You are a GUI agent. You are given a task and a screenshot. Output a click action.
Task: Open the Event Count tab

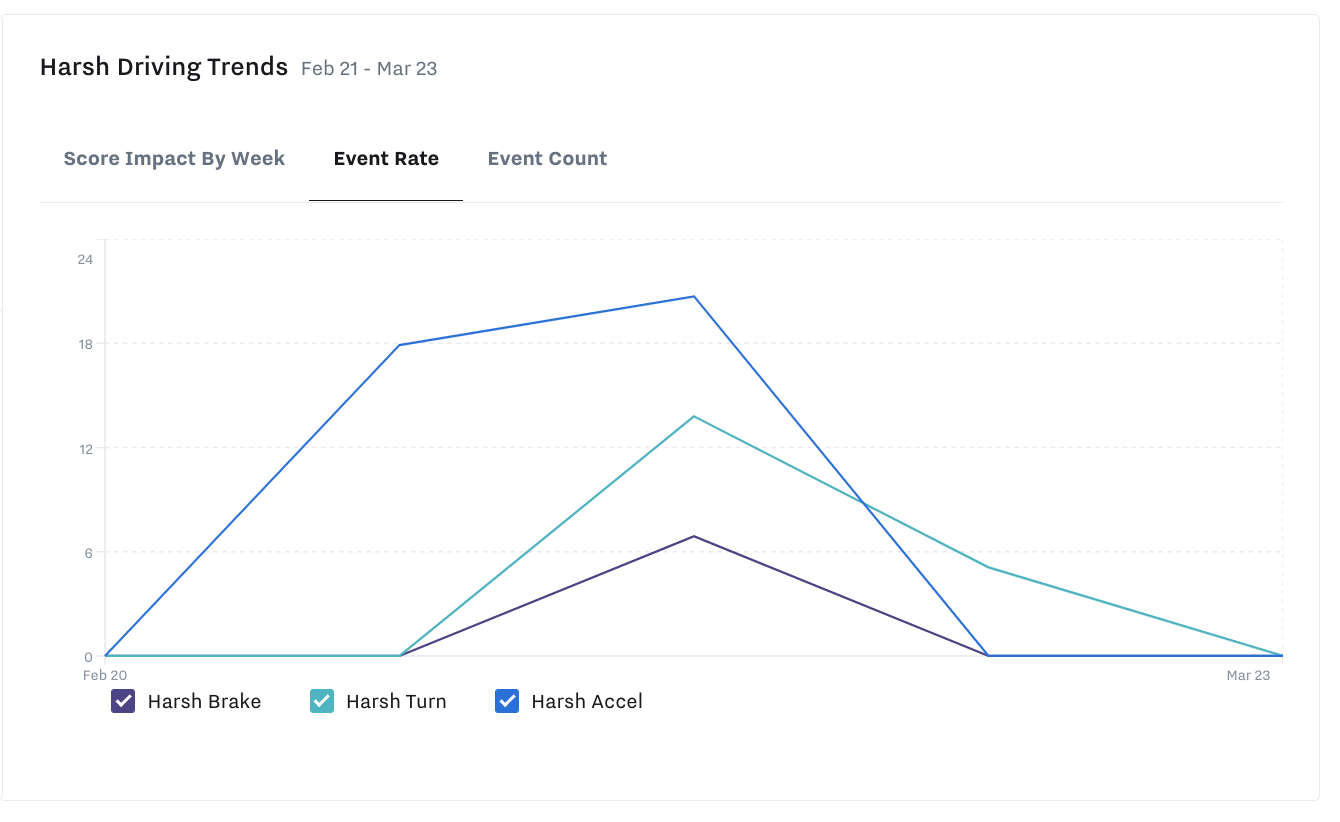click(x=547, y=158)
